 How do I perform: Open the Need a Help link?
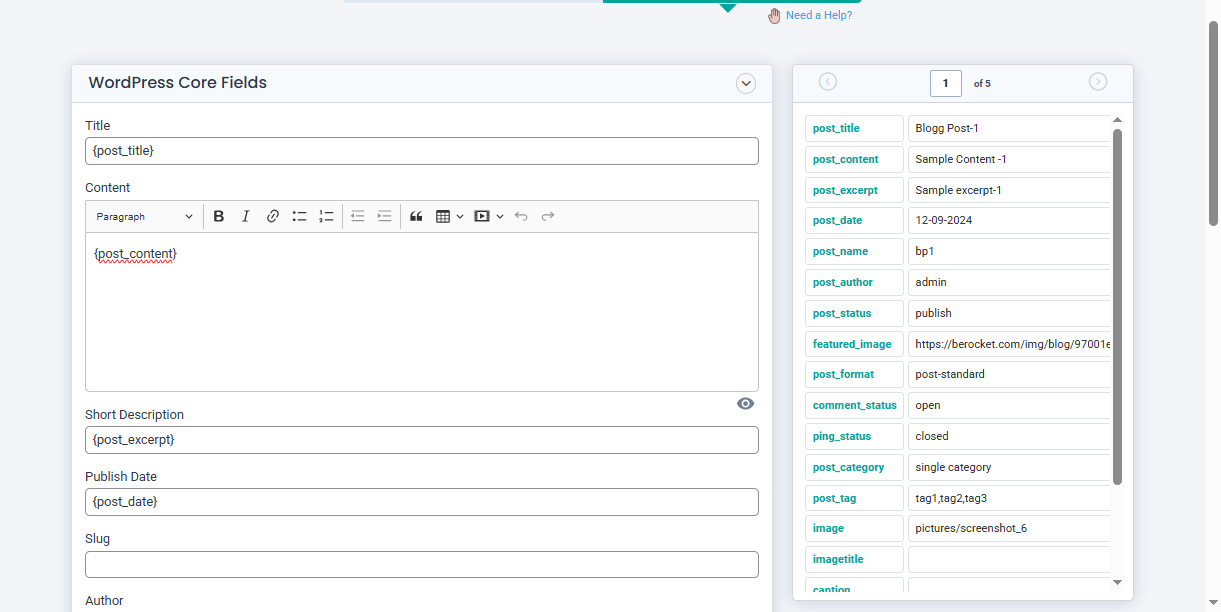[x=818, y=15]
